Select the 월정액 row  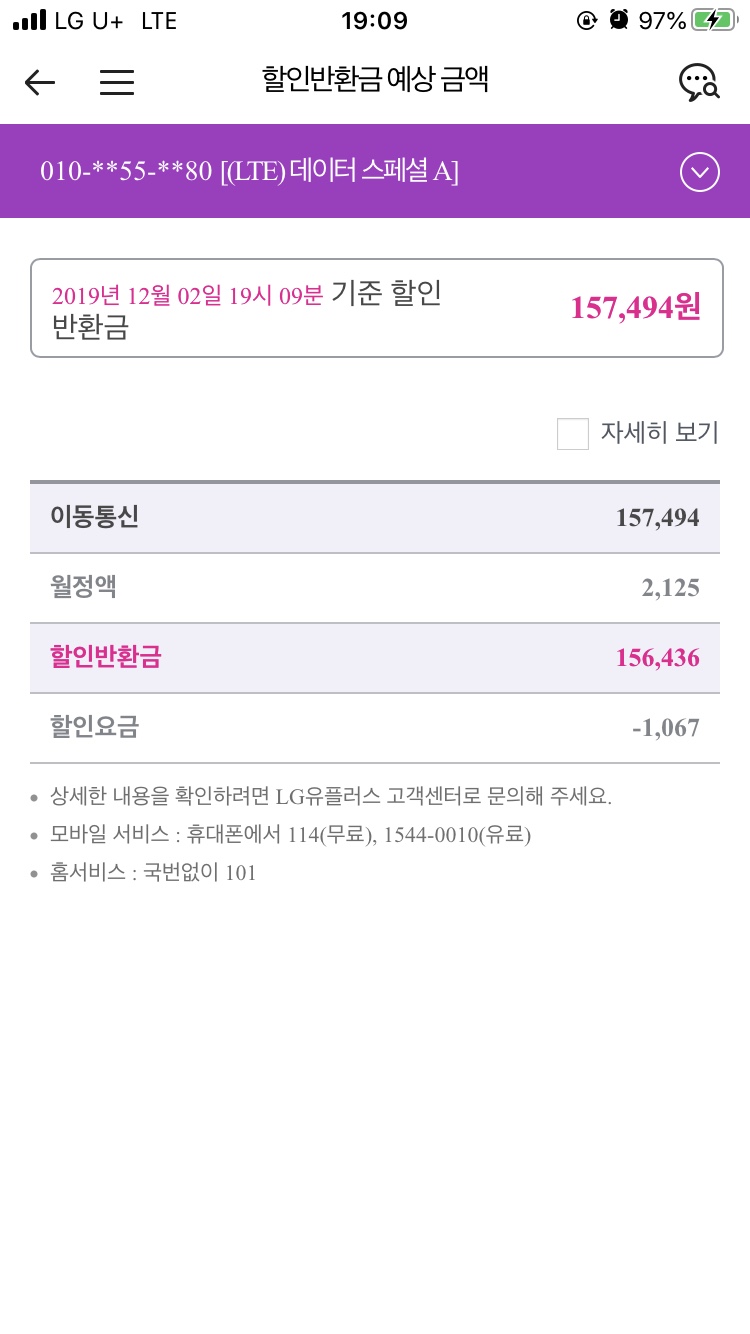(x=374, y=588)
